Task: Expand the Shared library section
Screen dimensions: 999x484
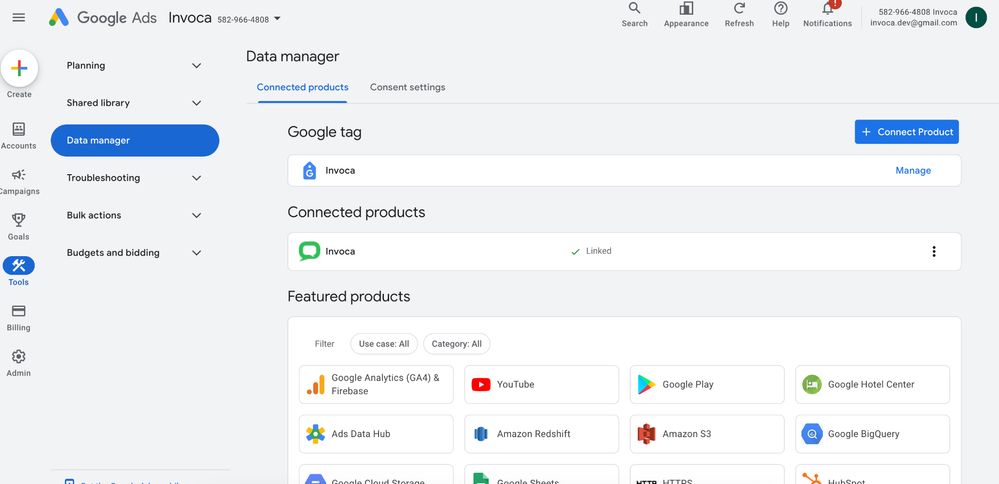Action: click(x=134, y=103)
